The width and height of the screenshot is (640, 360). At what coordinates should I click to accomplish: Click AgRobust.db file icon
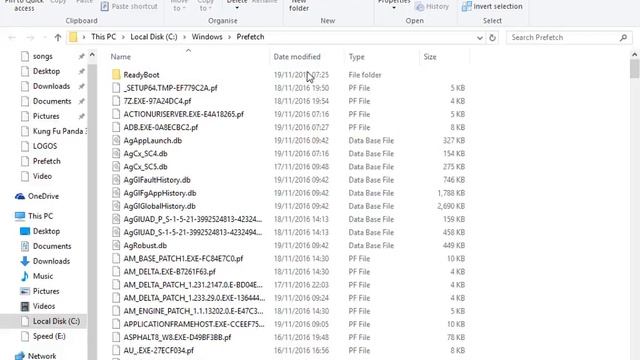[x=116, y=245]
